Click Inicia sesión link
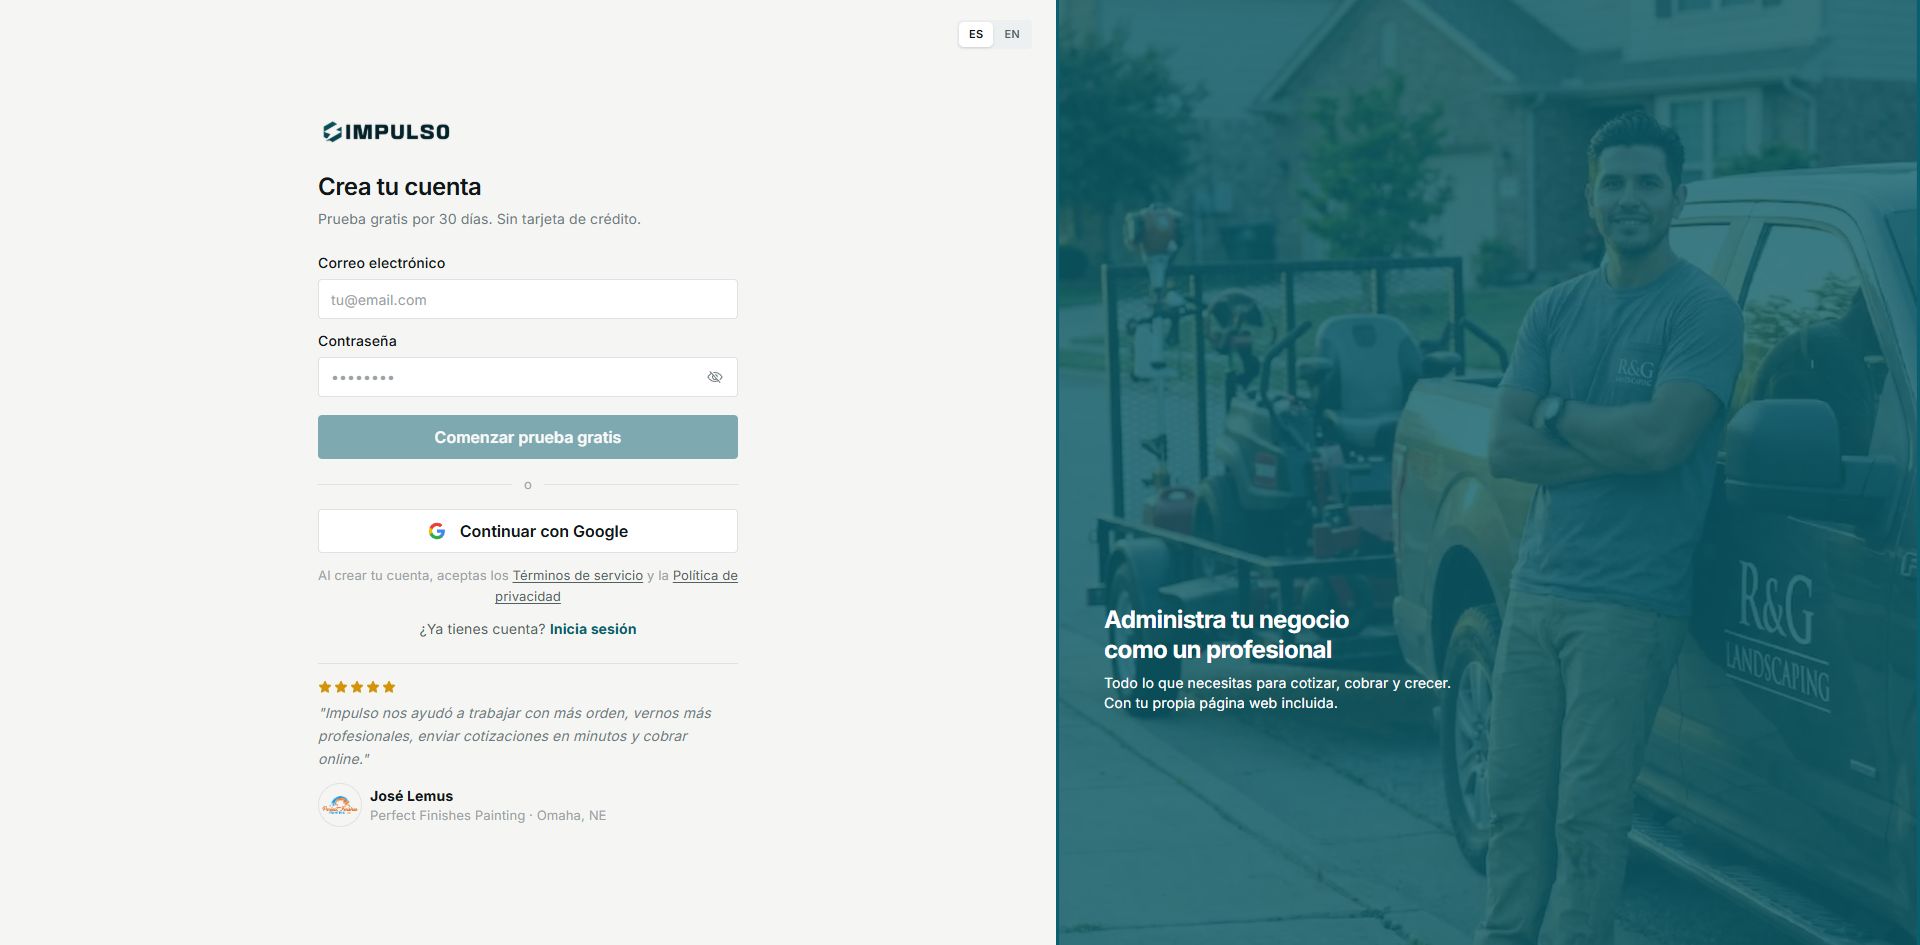This screenshot has width=1920, height=945. [x=593, y=629]
